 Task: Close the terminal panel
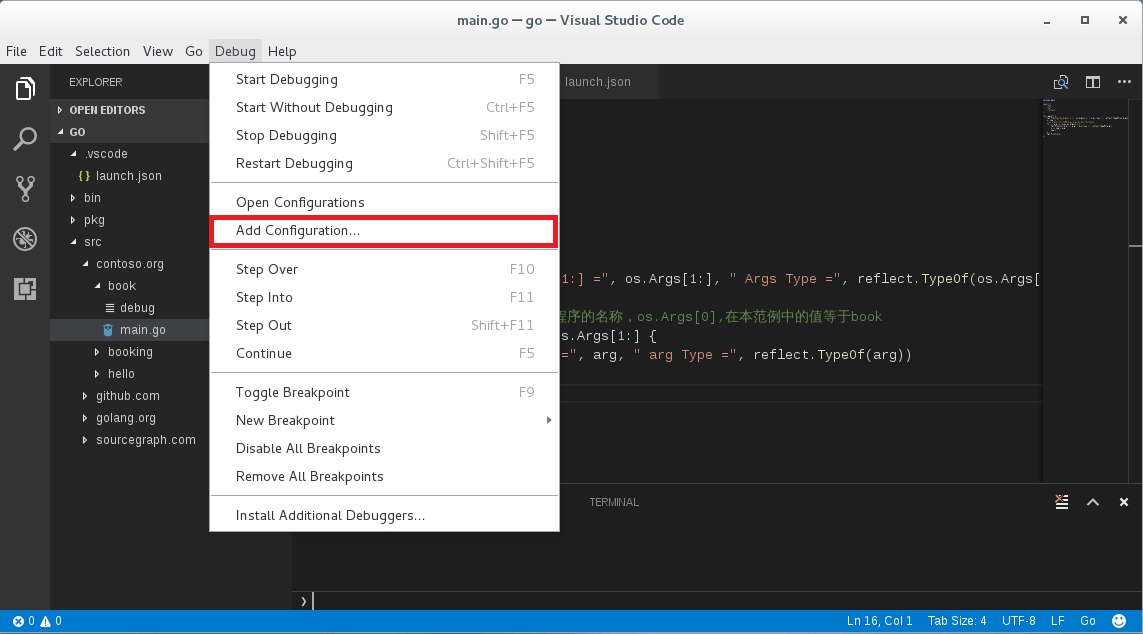pos(1123,502)
